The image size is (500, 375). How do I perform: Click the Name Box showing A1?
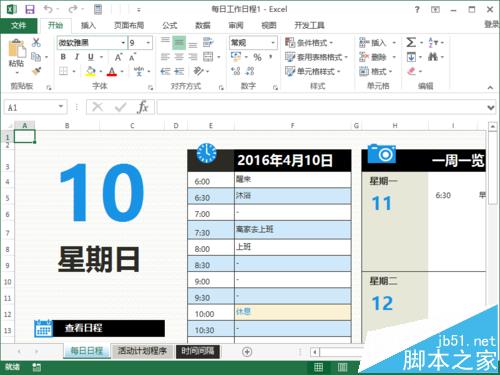pos(35,107)
